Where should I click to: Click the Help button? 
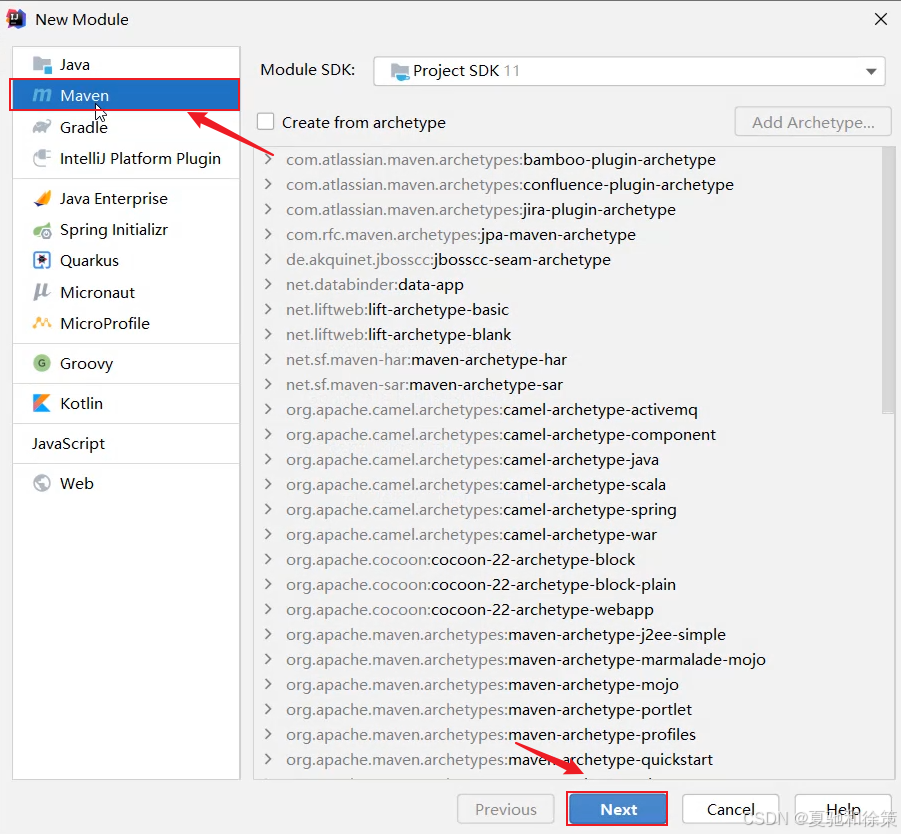click(843, 809)
